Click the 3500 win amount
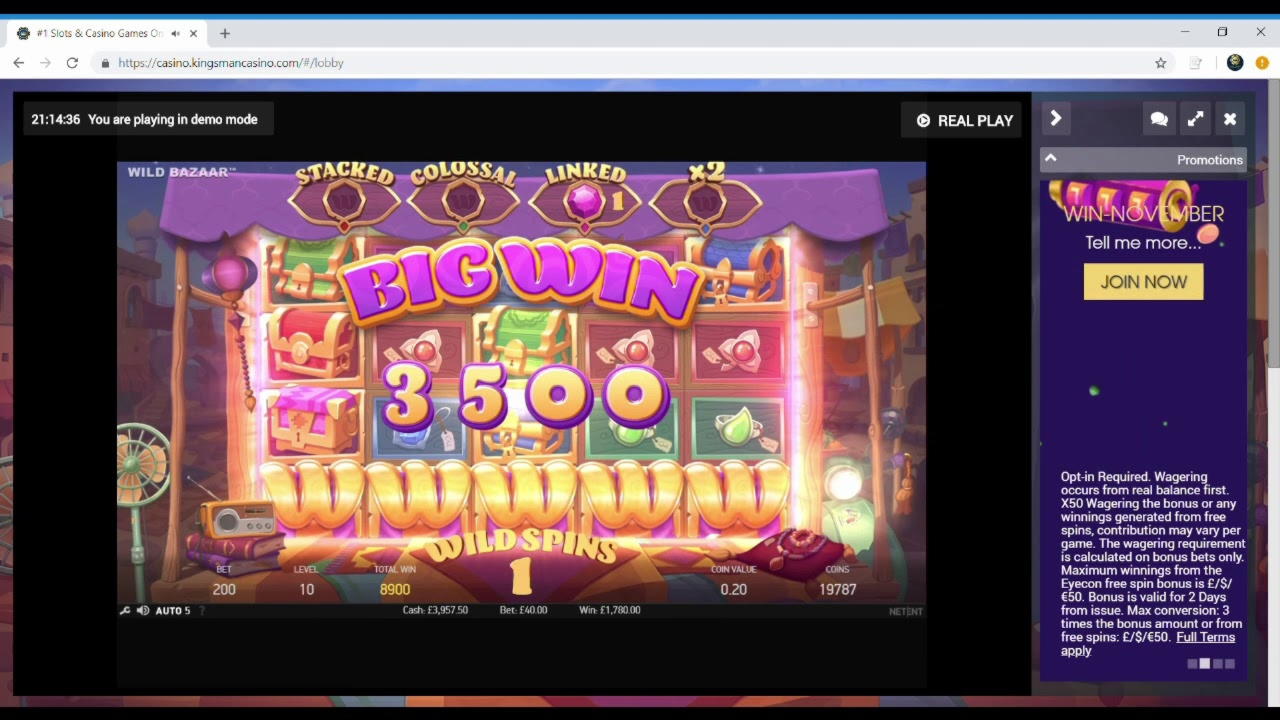Viewport: 1280px width, 720px height. click(x=524, y=396)
